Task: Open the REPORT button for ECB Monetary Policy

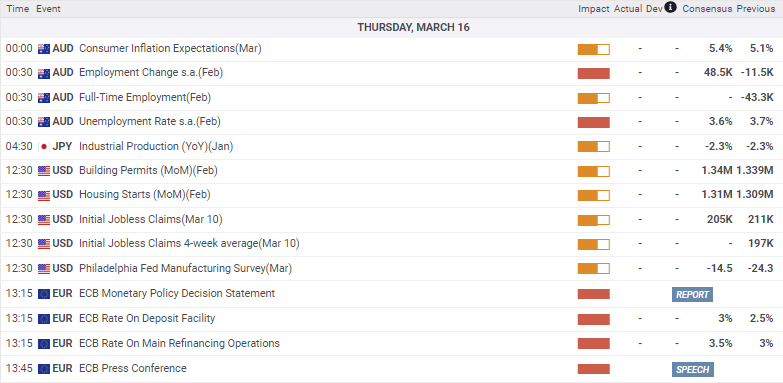Action: [x=692, y=295]
